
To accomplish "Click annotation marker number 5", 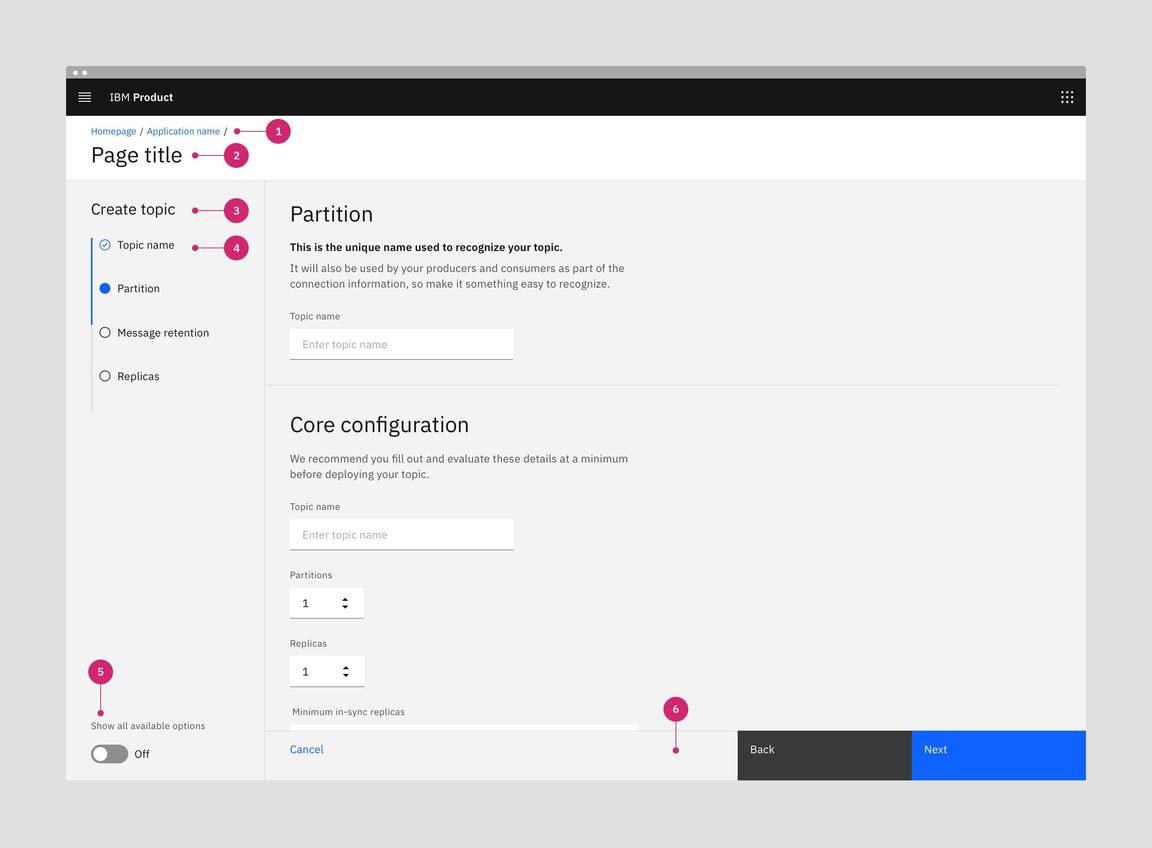I will (x=100, y=672).
